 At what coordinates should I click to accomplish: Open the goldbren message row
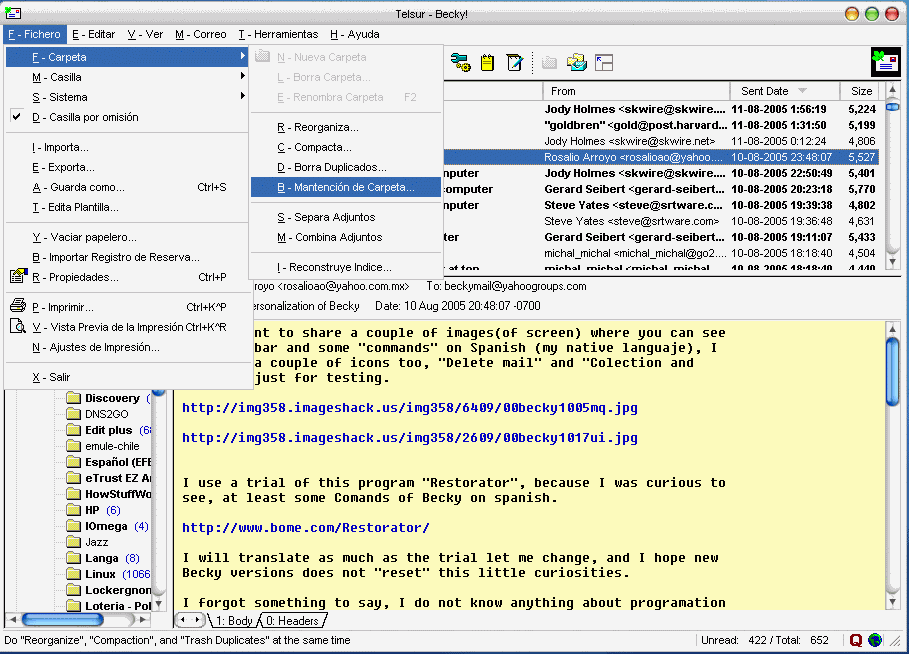click(x=661, y=125)
